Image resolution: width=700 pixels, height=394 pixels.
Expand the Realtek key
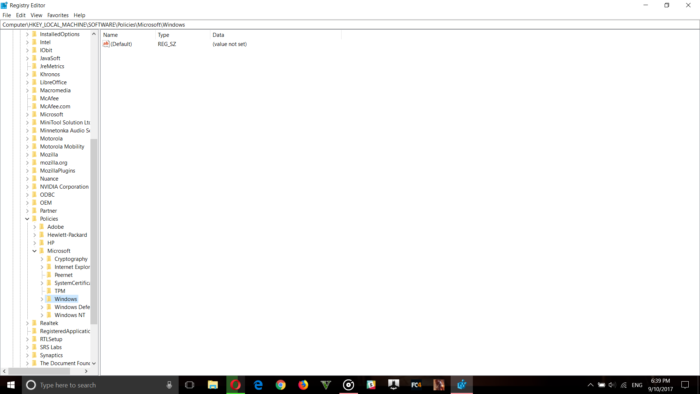27,323
